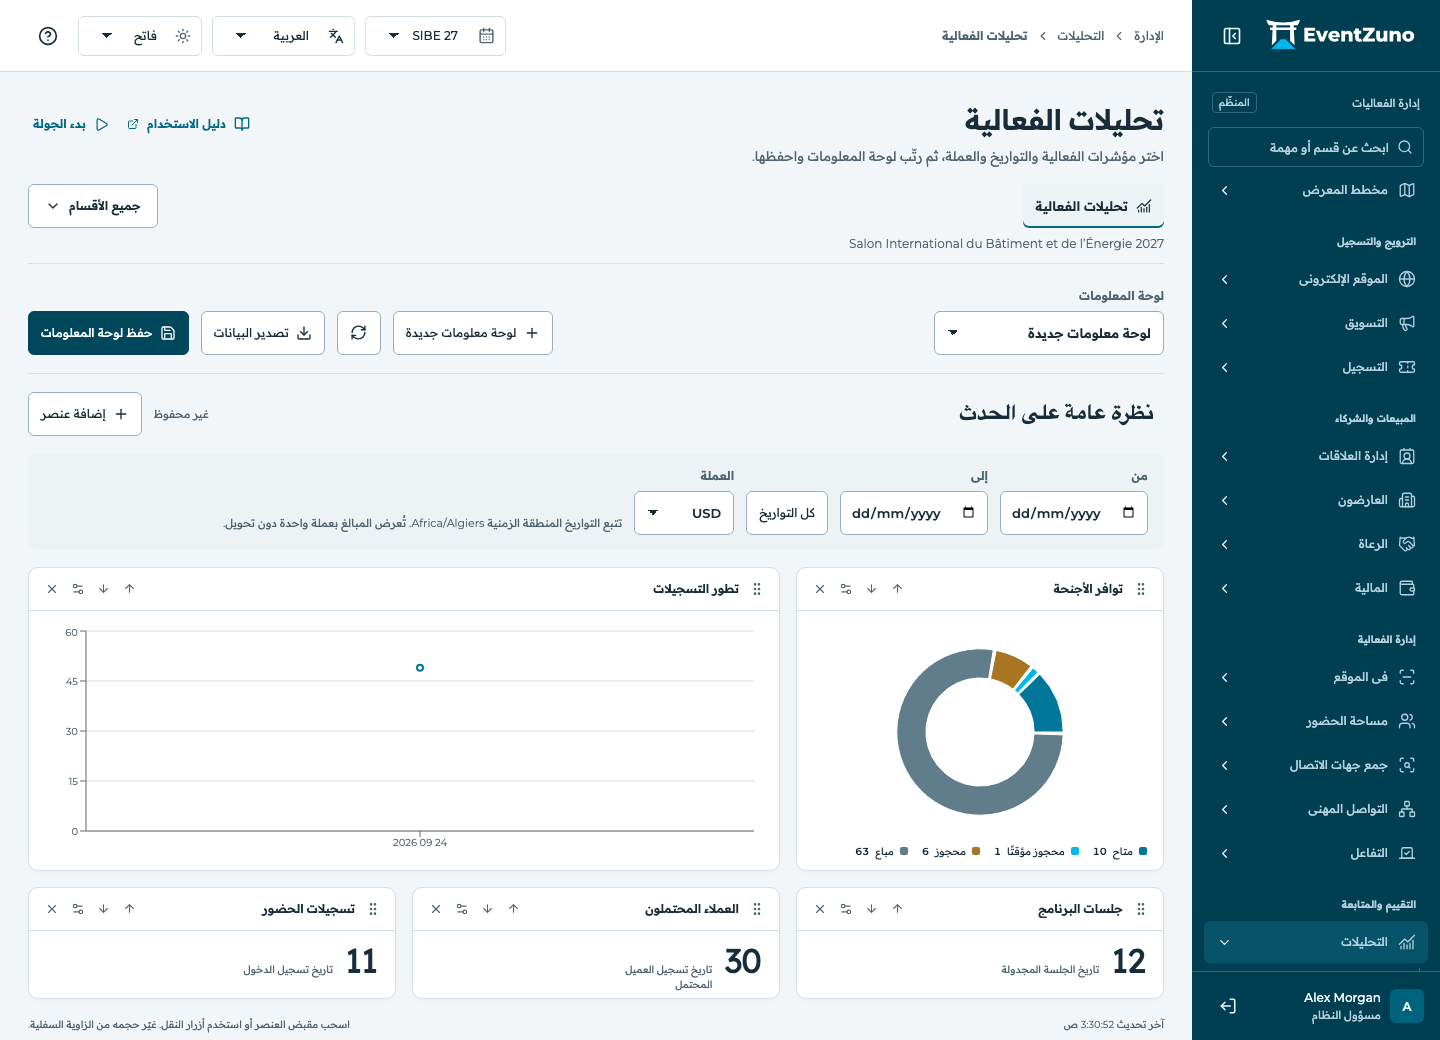Image resolution: width=1440 pixels, height=1040 pixels.
Task: Click the + لوحة معلومات جديدة button
Action: [473, 333]
